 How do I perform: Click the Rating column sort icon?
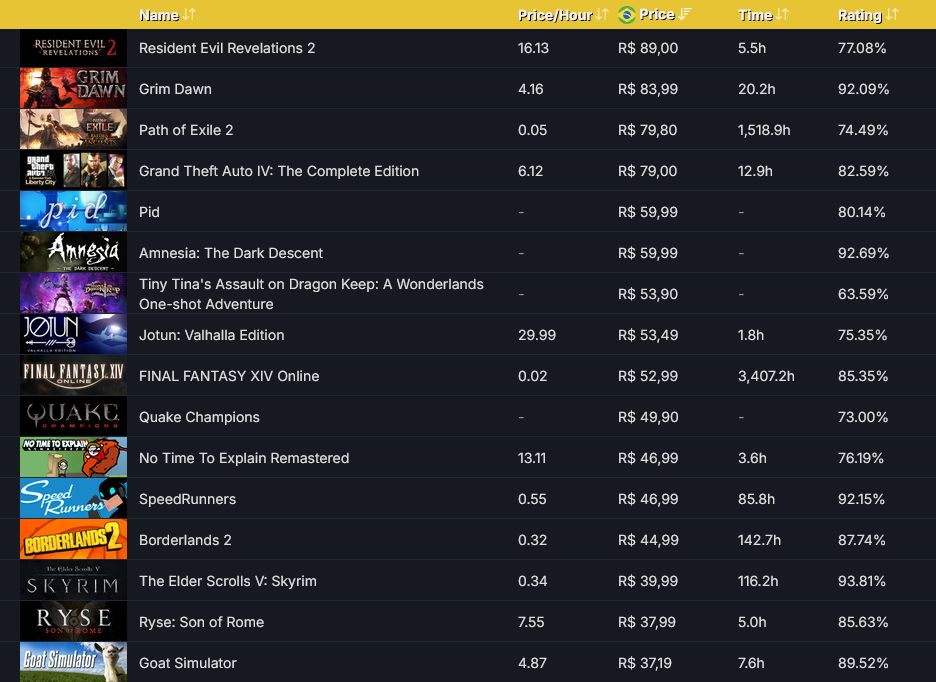892,15
